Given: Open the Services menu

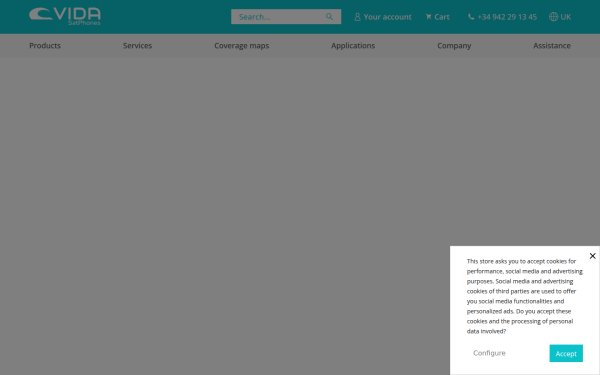Looking at the screenshot, I should [x=137, y=46].
